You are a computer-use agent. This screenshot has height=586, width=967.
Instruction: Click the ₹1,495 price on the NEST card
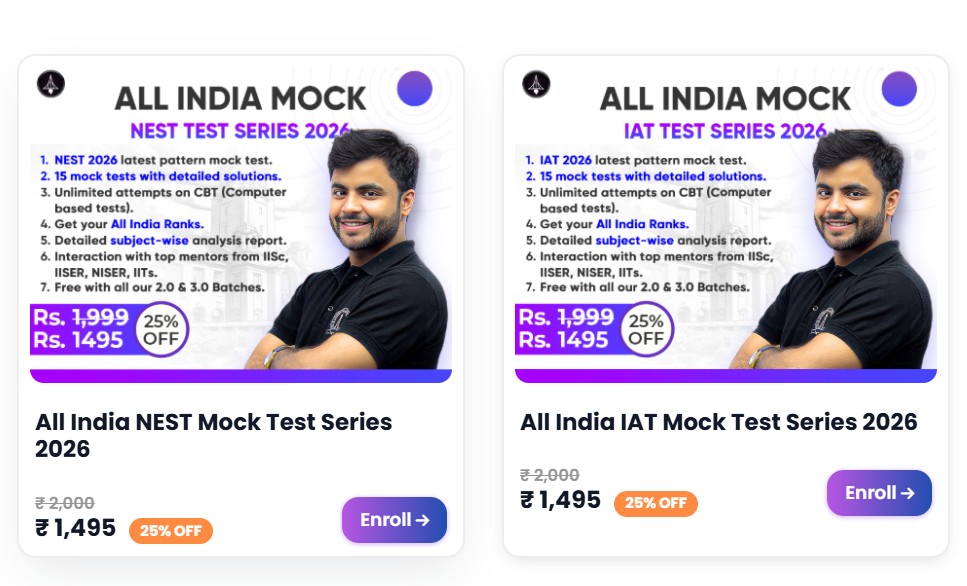(x=76, y=528)
